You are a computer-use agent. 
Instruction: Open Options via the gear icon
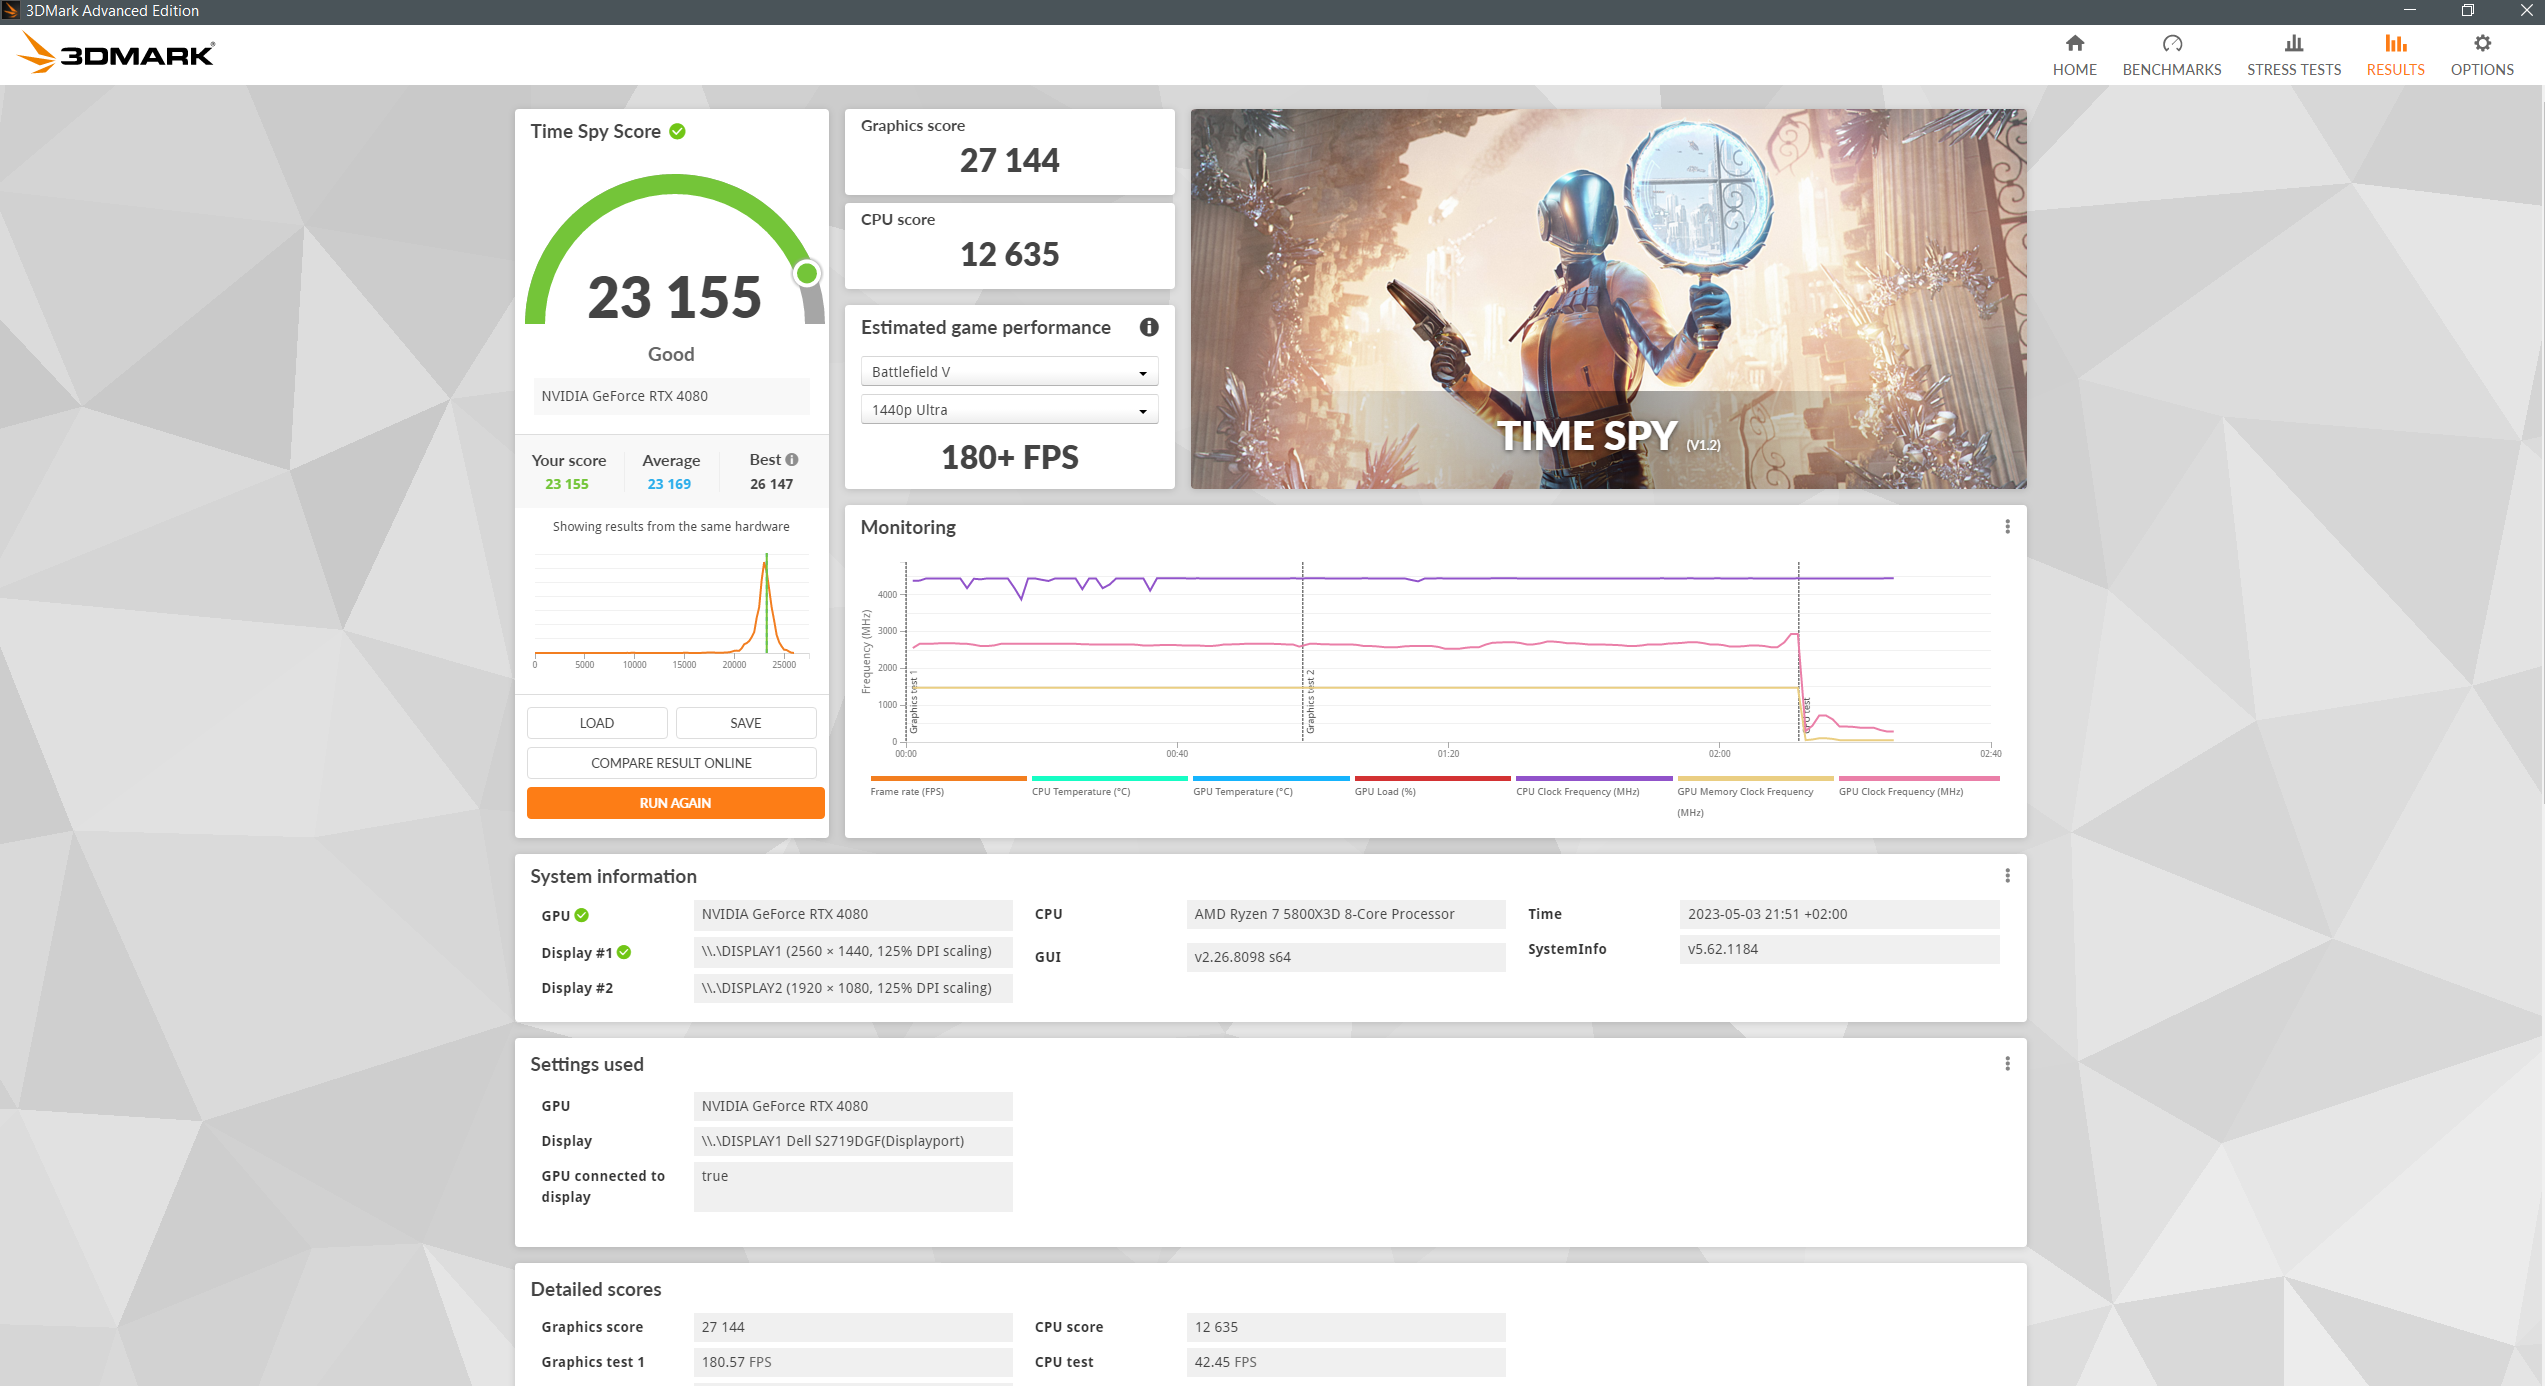2481,44
